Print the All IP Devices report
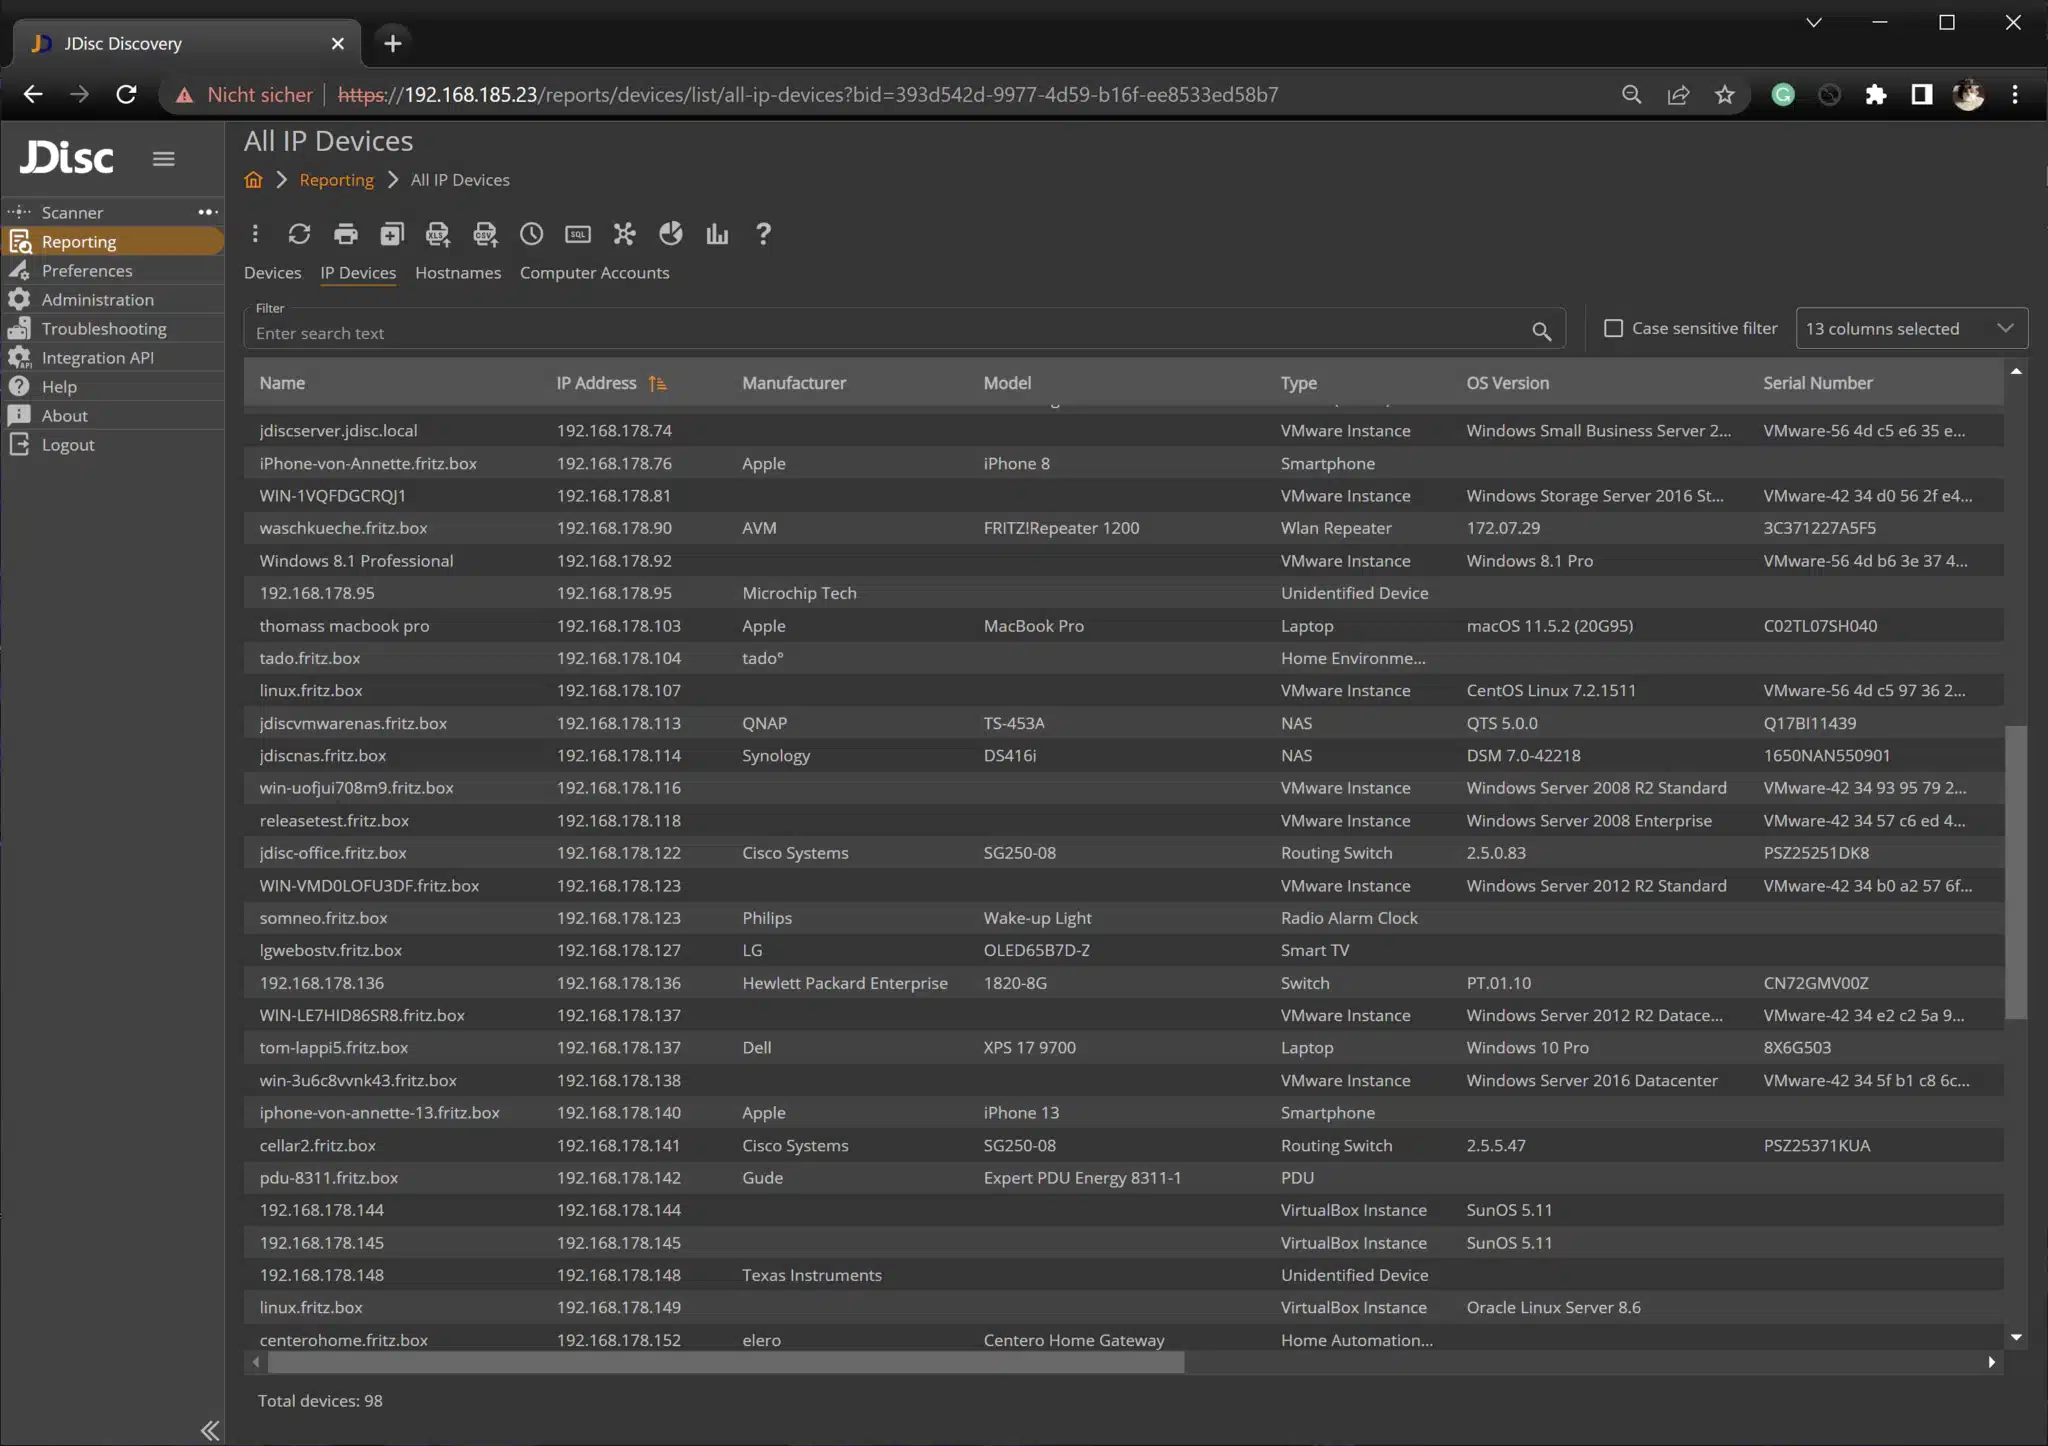 (346, 233)
